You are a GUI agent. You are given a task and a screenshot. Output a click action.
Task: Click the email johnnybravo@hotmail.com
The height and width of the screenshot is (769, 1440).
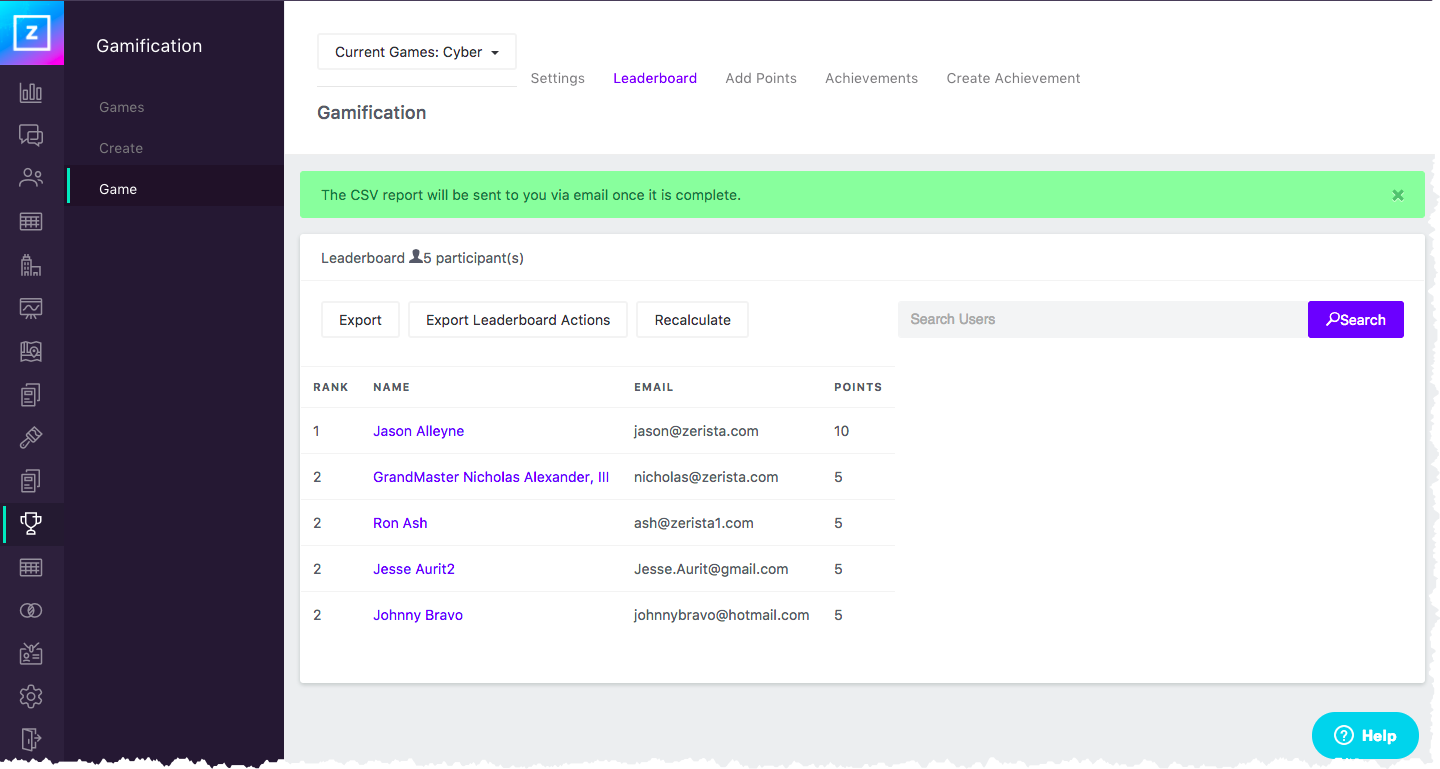[x=722, y=615]
